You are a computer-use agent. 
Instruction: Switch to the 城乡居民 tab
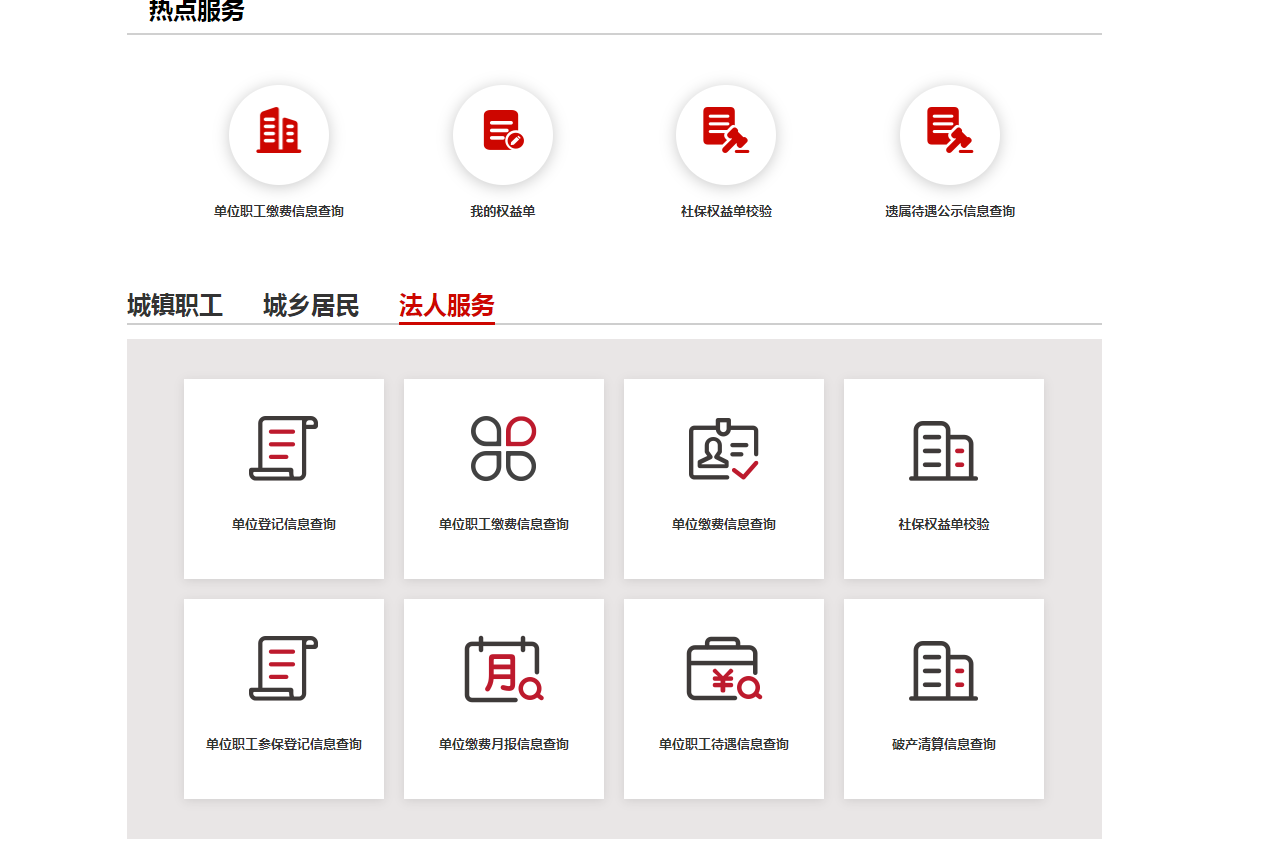coord(311,305)
